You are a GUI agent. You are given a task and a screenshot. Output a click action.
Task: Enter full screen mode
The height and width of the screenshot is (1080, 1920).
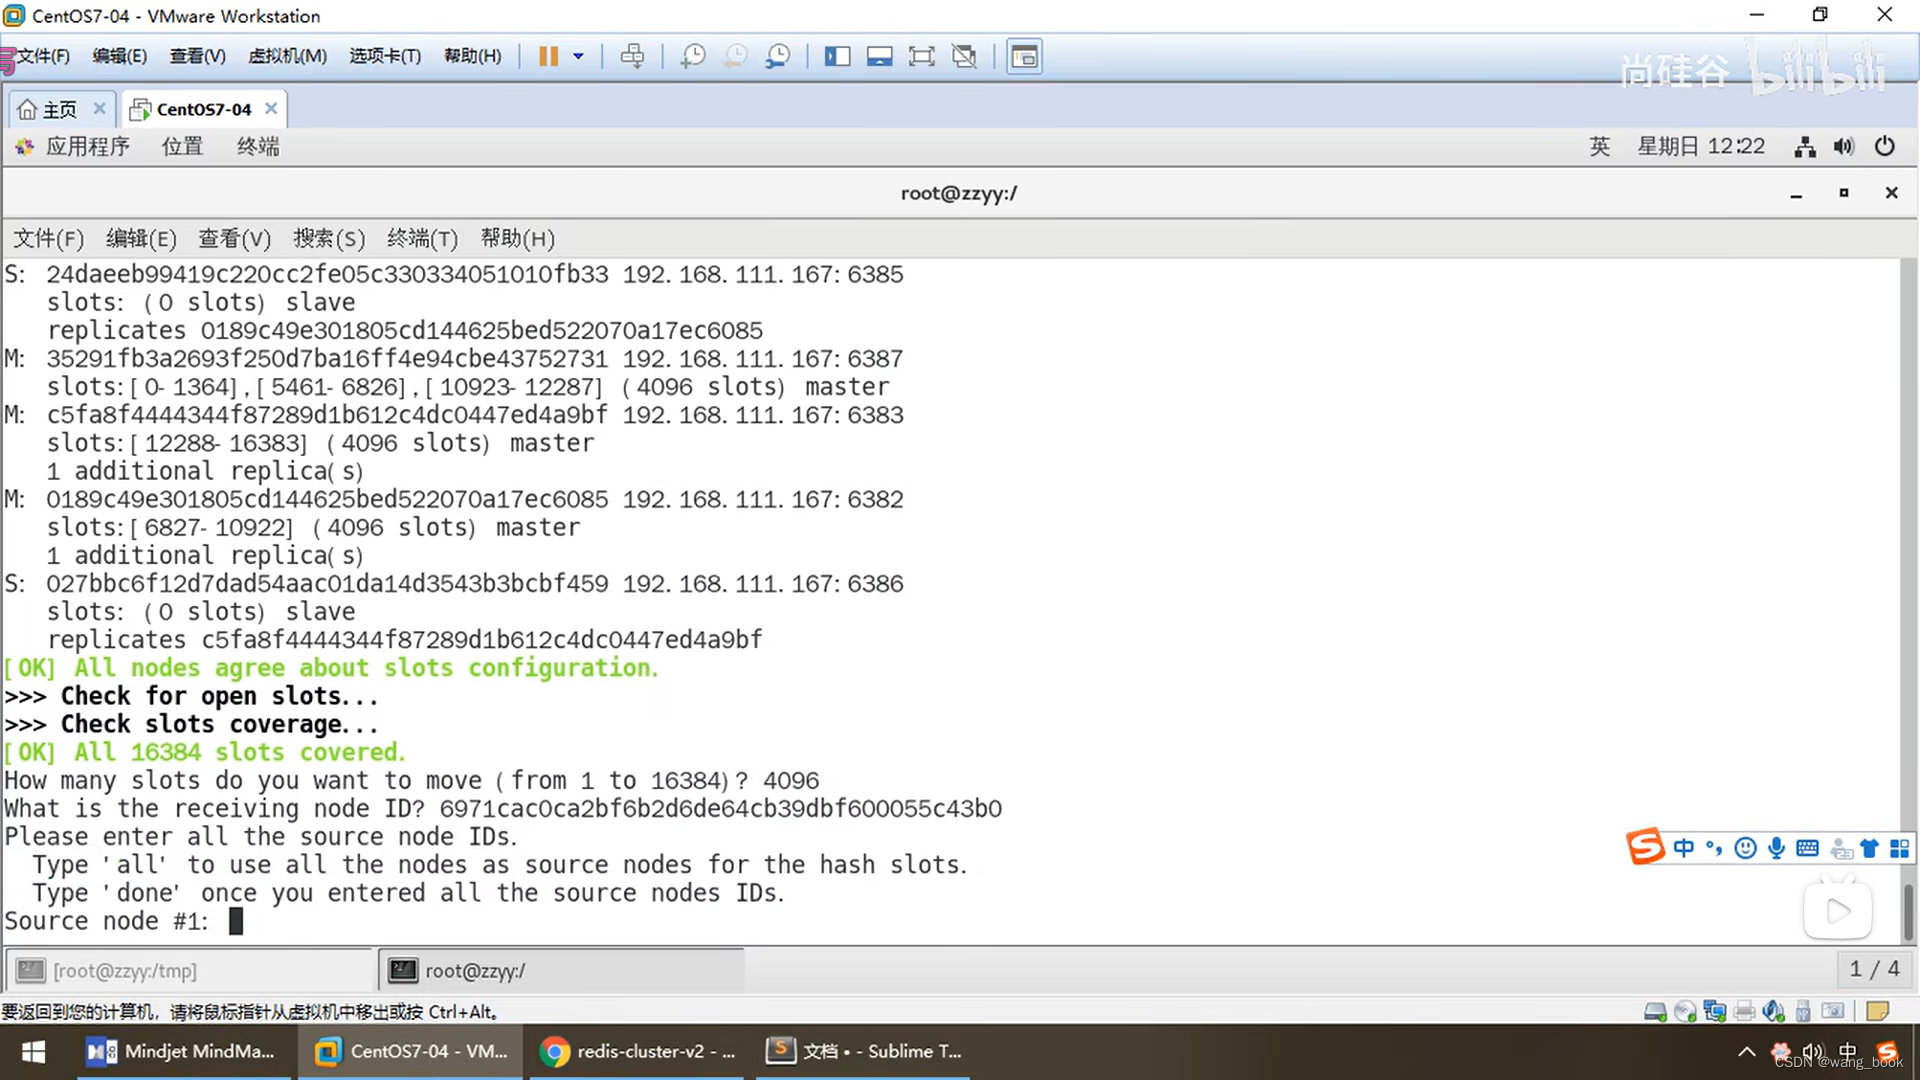(921, 56)
